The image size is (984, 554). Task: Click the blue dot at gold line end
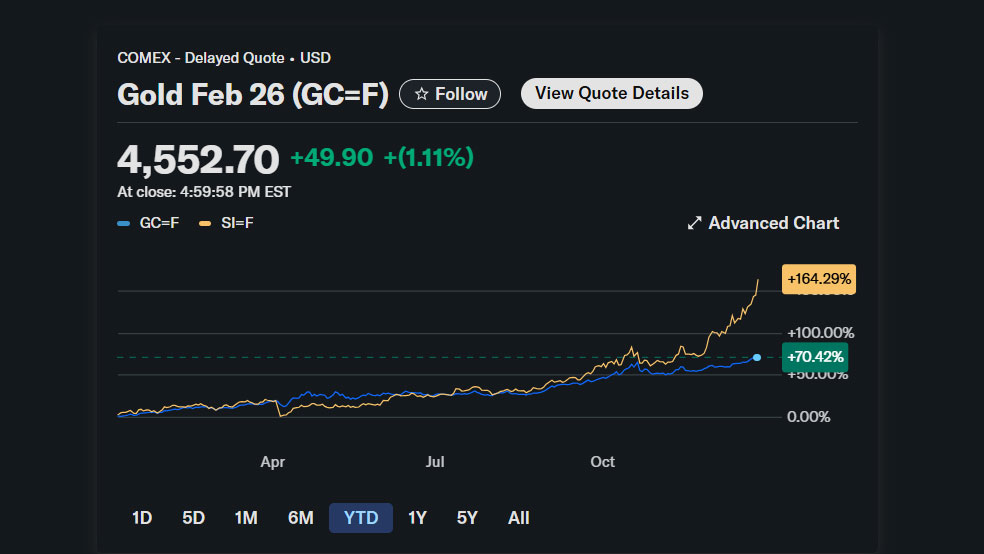point(757,357)
